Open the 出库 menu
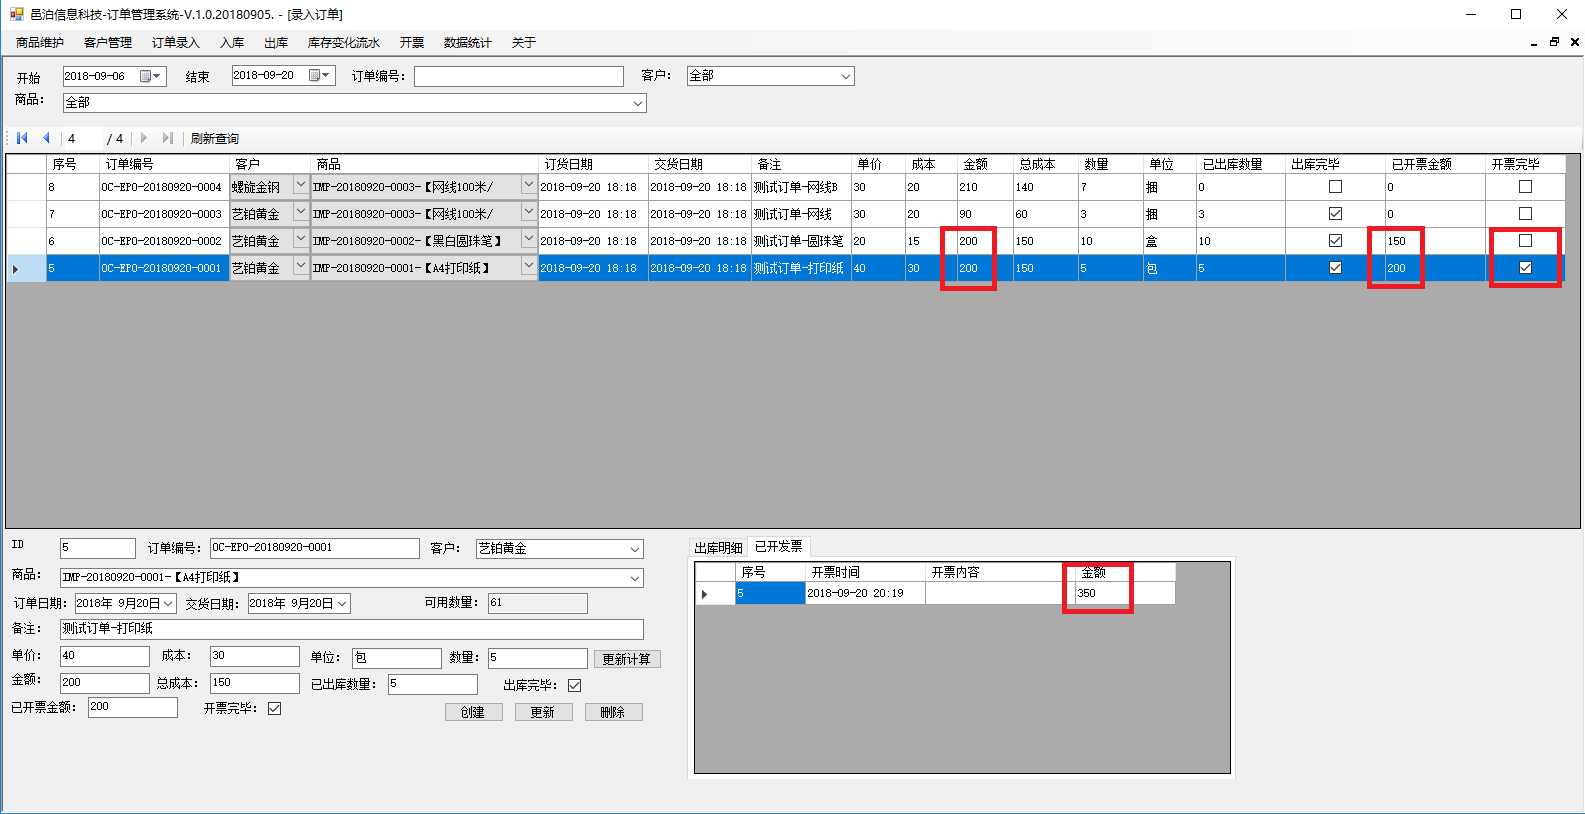1585x814 pixels. pyautogui.click(x=276, y=43)
